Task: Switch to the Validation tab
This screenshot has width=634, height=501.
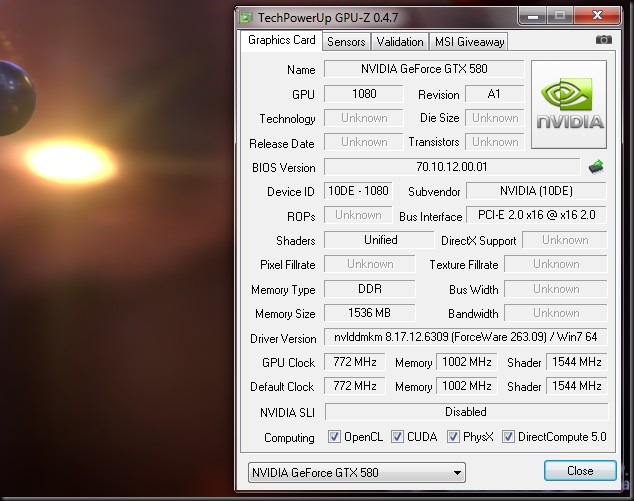Action: coord(400,42)
